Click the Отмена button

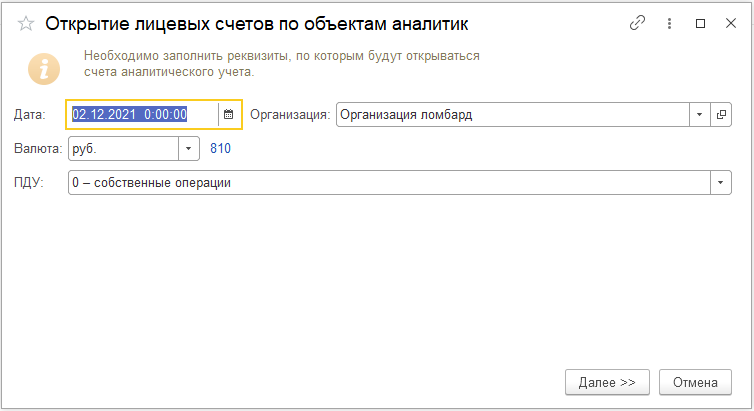(695, 382)
